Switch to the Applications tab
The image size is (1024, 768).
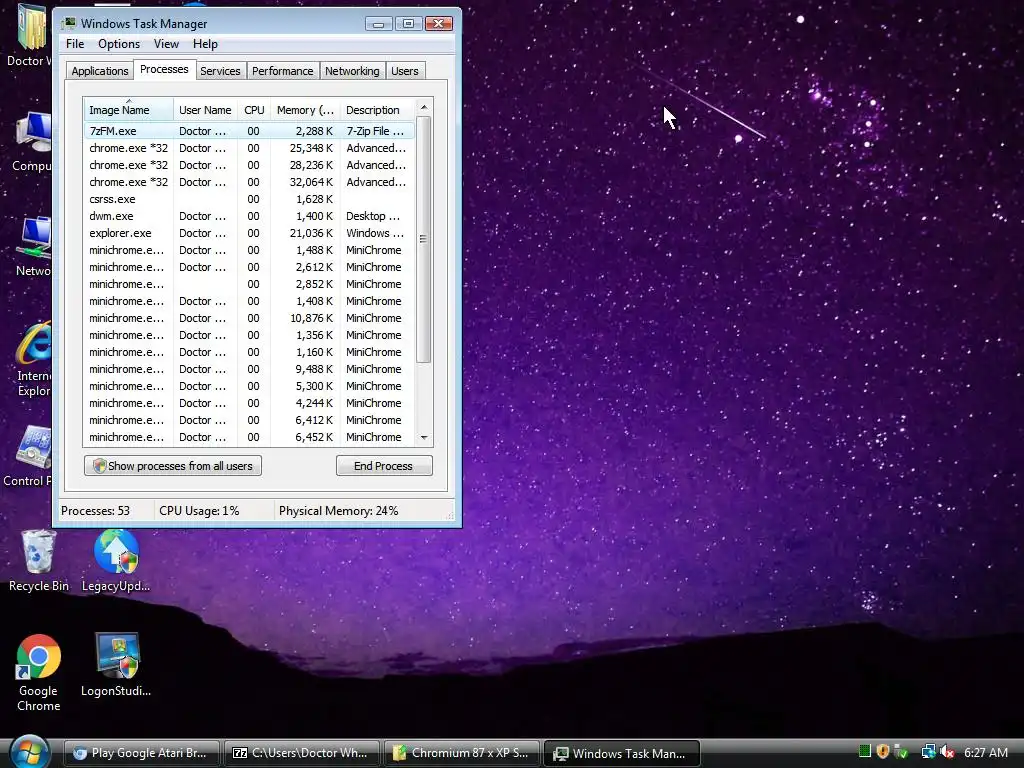point(100,71)
